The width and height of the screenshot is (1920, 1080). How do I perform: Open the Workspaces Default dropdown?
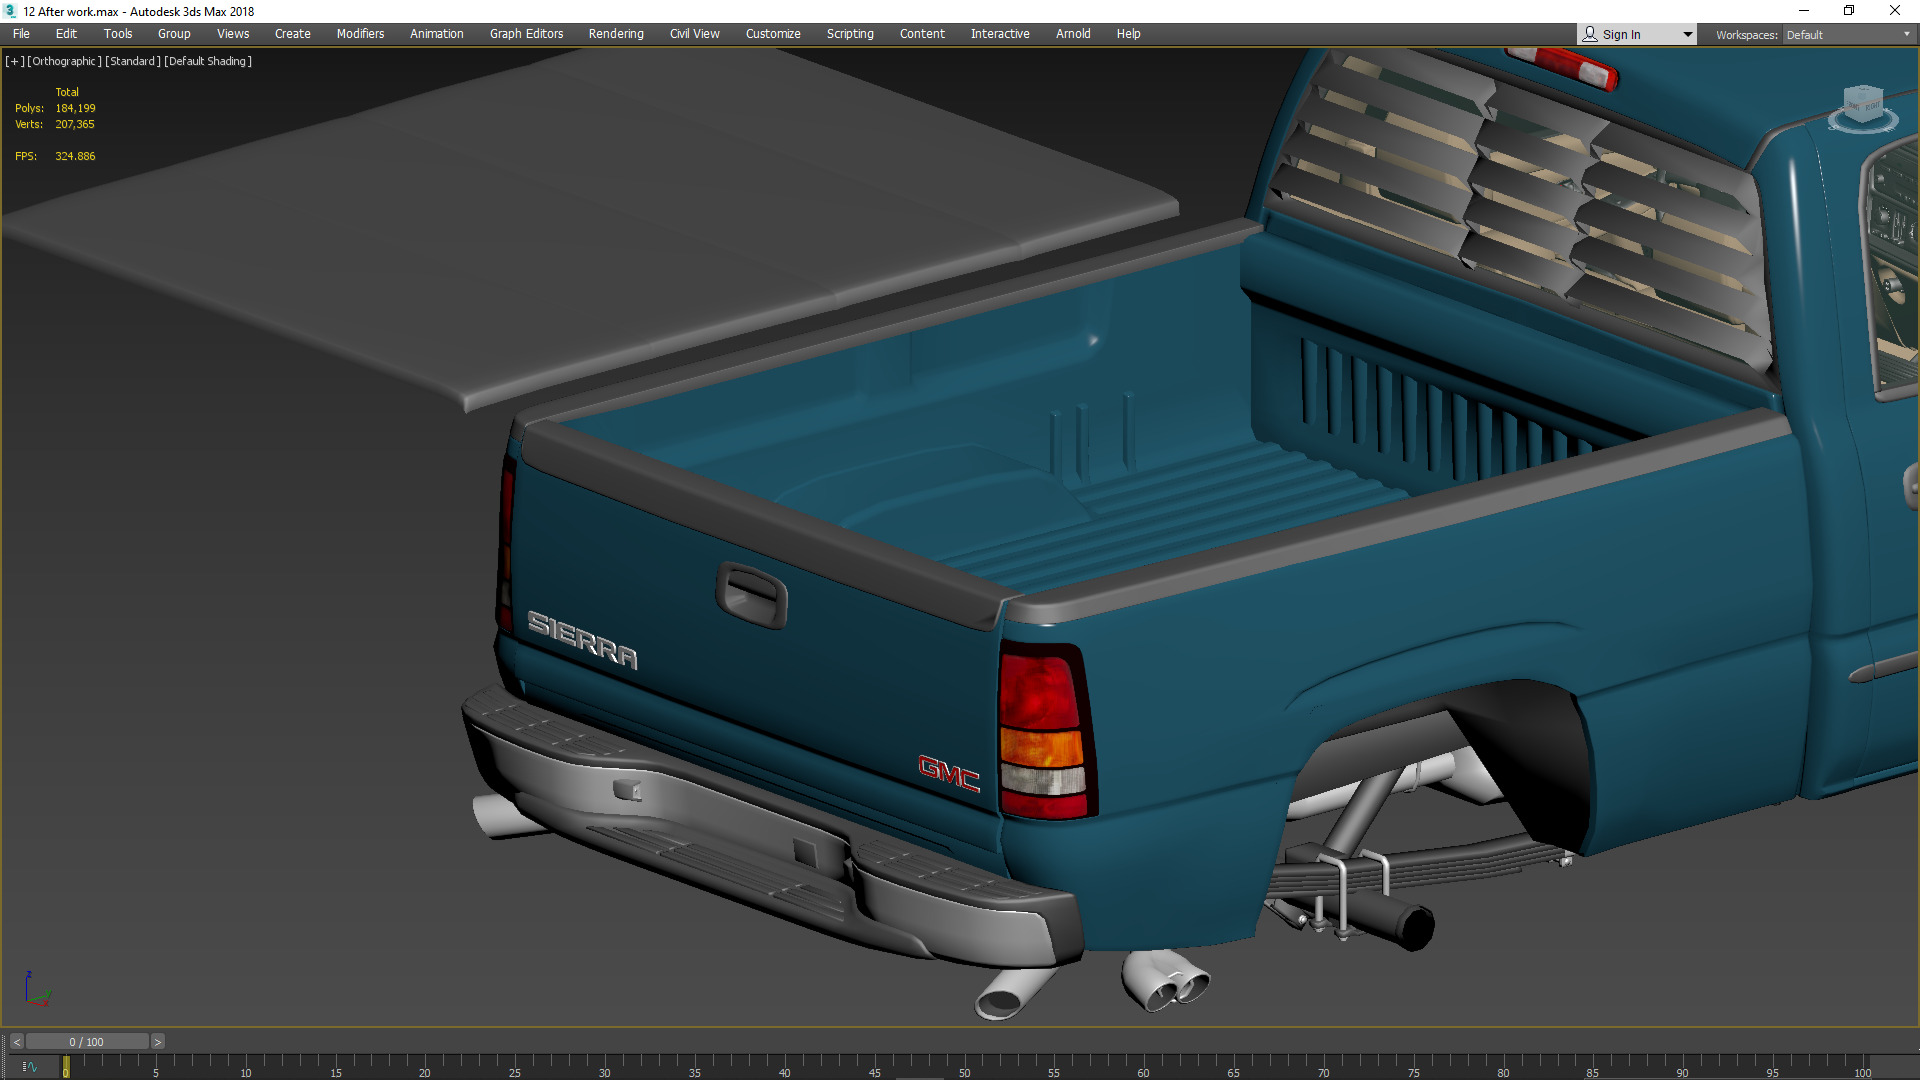click(x=1847, y=35)
